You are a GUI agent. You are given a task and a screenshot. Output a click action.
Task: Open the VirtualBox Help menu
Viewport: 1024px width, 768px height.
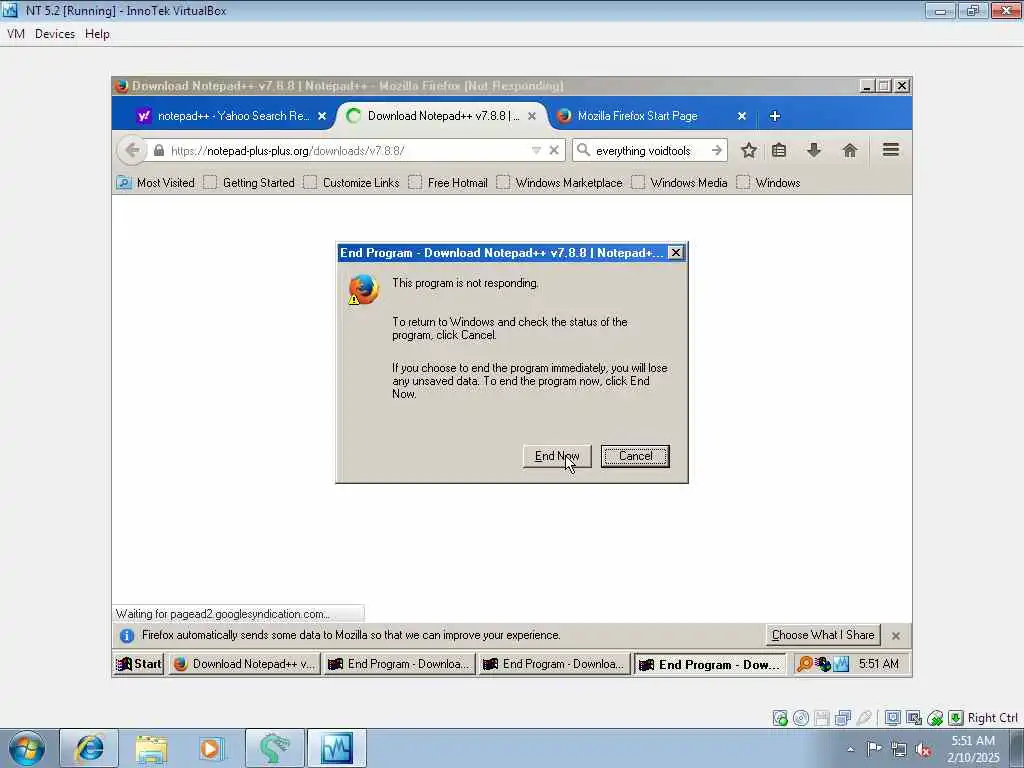click(x=97, y=34)
